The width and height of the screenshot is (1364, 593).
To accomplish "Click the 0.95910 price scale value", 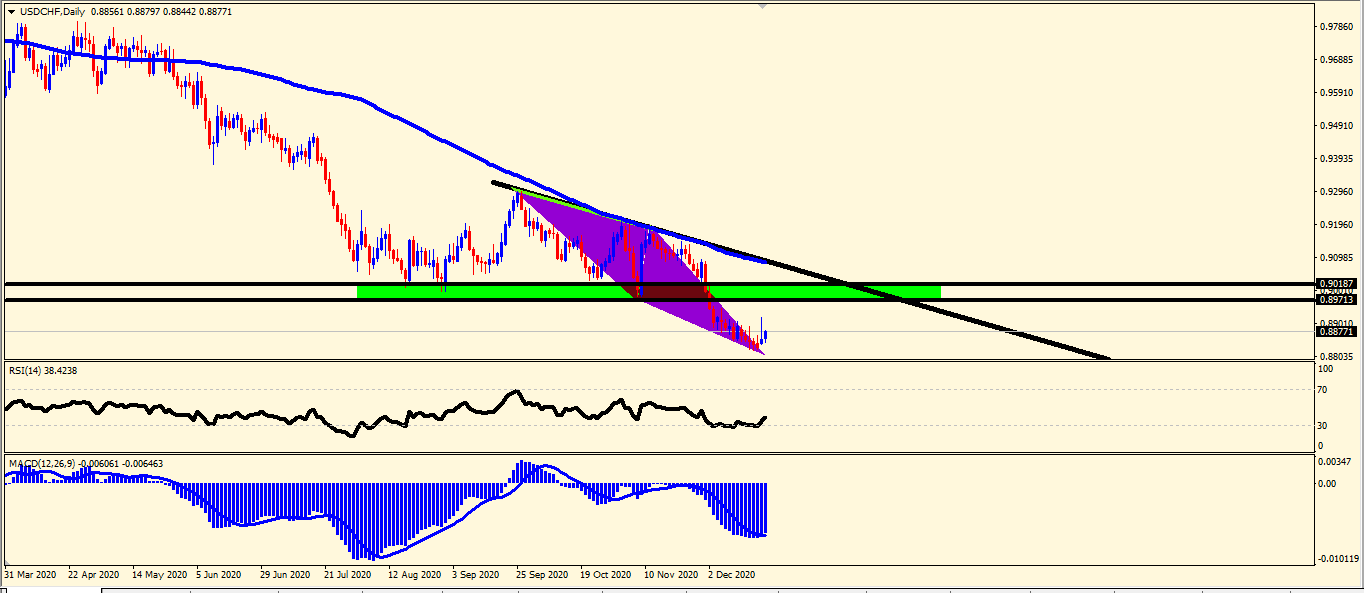I will pos(1336,93).
